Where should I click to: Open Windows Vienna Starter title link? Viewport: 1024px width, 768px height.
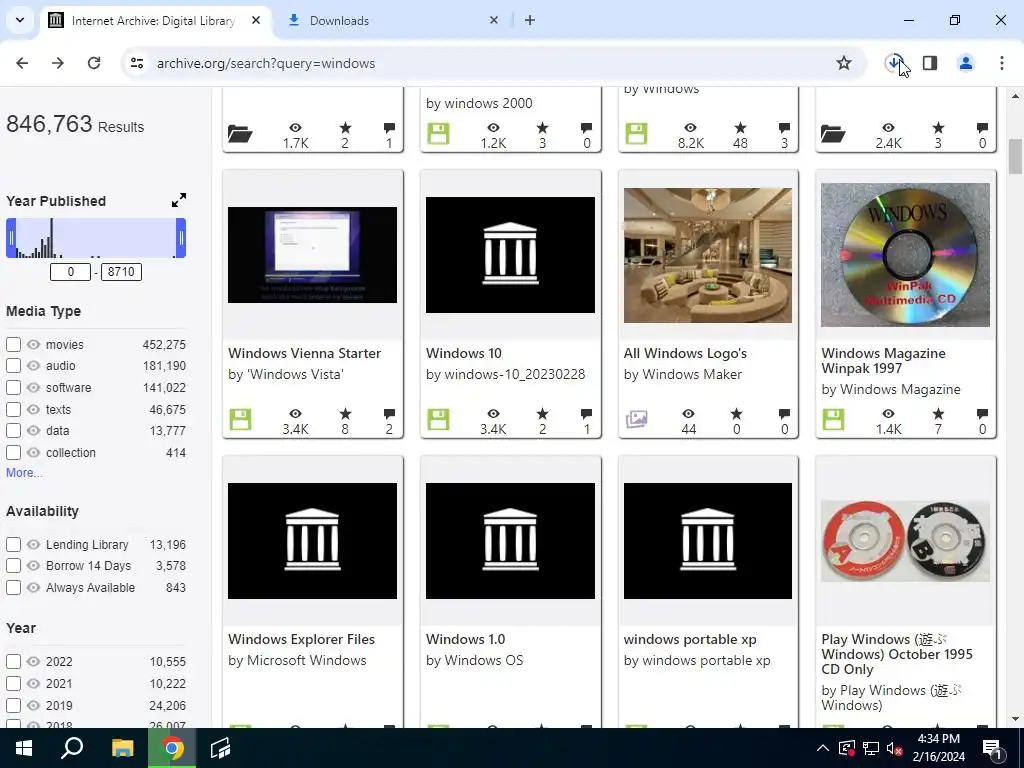point(304,353)
